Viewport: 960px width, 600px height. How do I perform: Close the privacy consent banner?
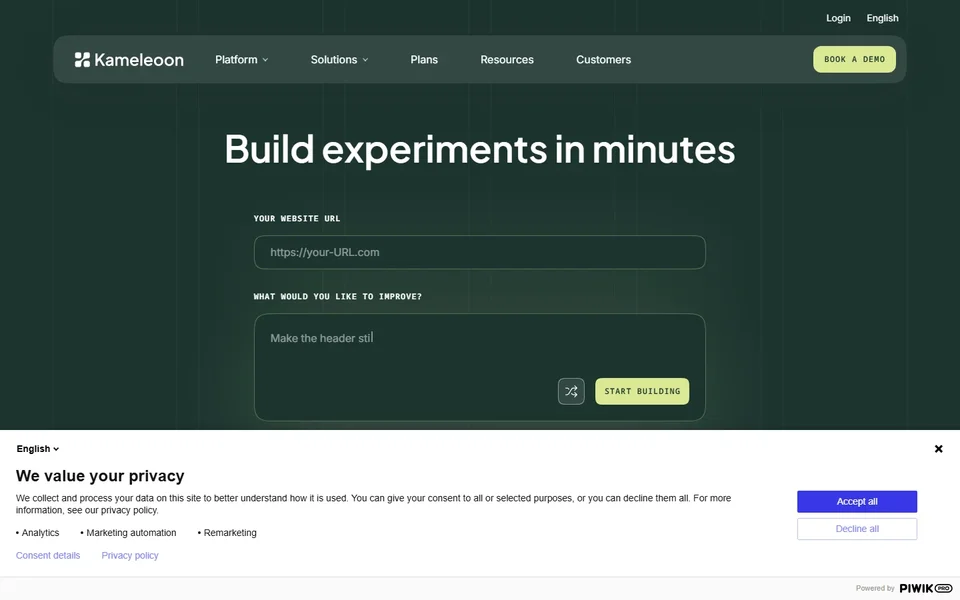pyautogui.click(x=938, y=449)
